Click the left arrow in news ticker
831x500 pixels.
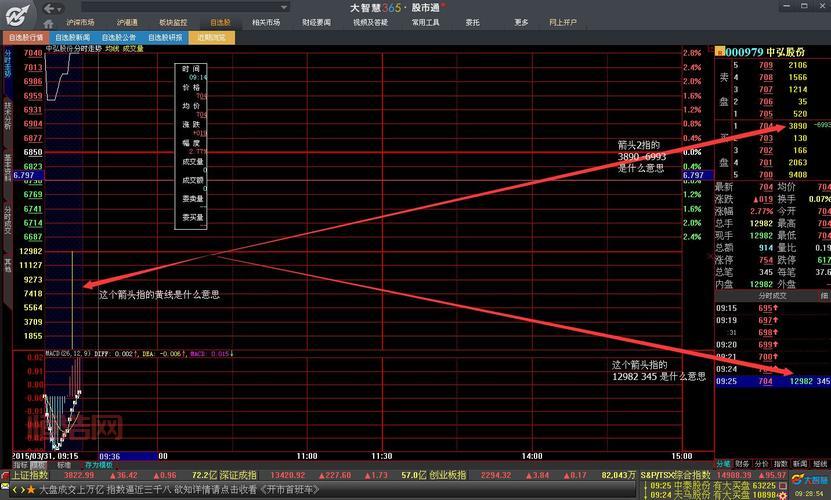[x=15, y=491]
